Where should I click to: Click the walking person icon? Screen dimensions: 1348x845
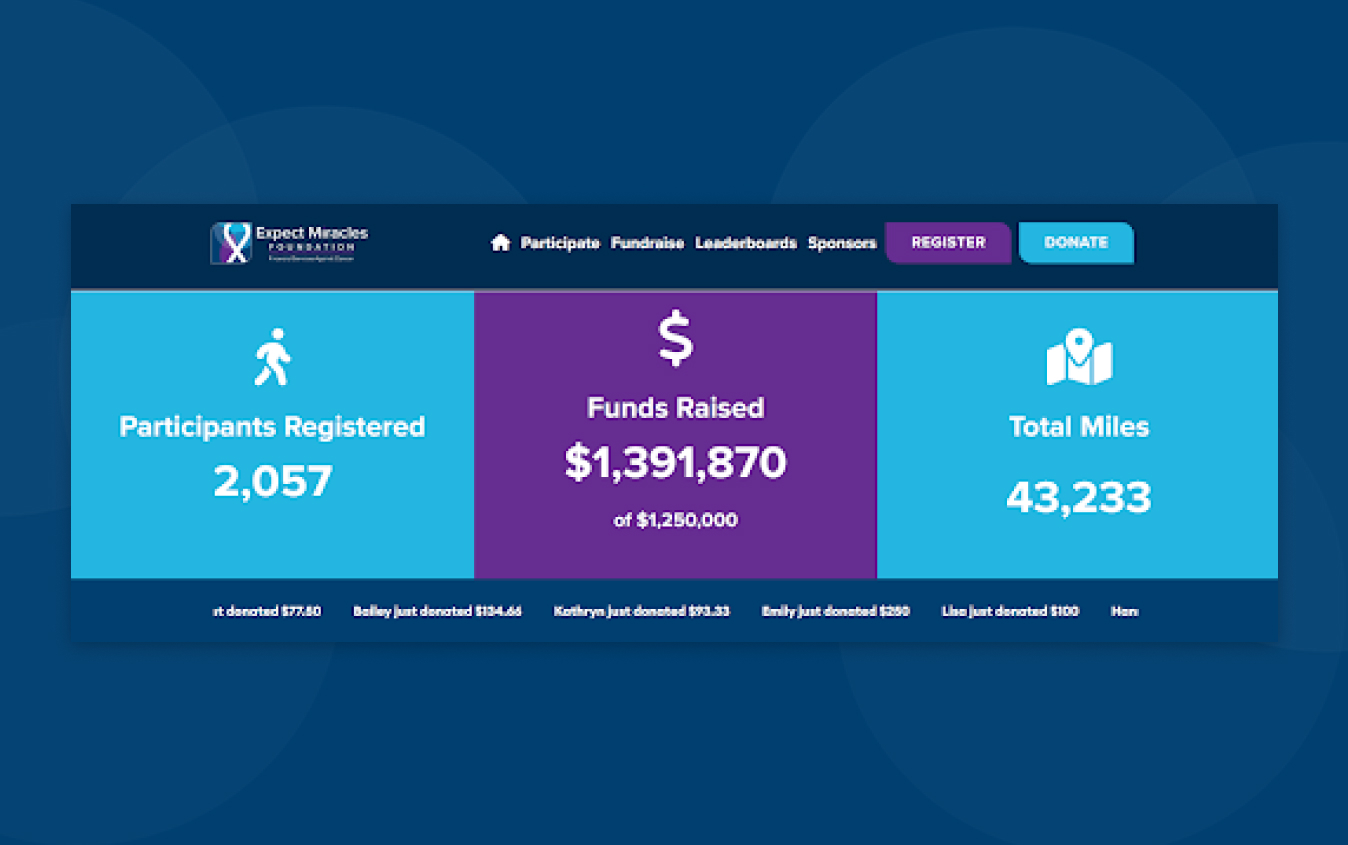point(272,357)
